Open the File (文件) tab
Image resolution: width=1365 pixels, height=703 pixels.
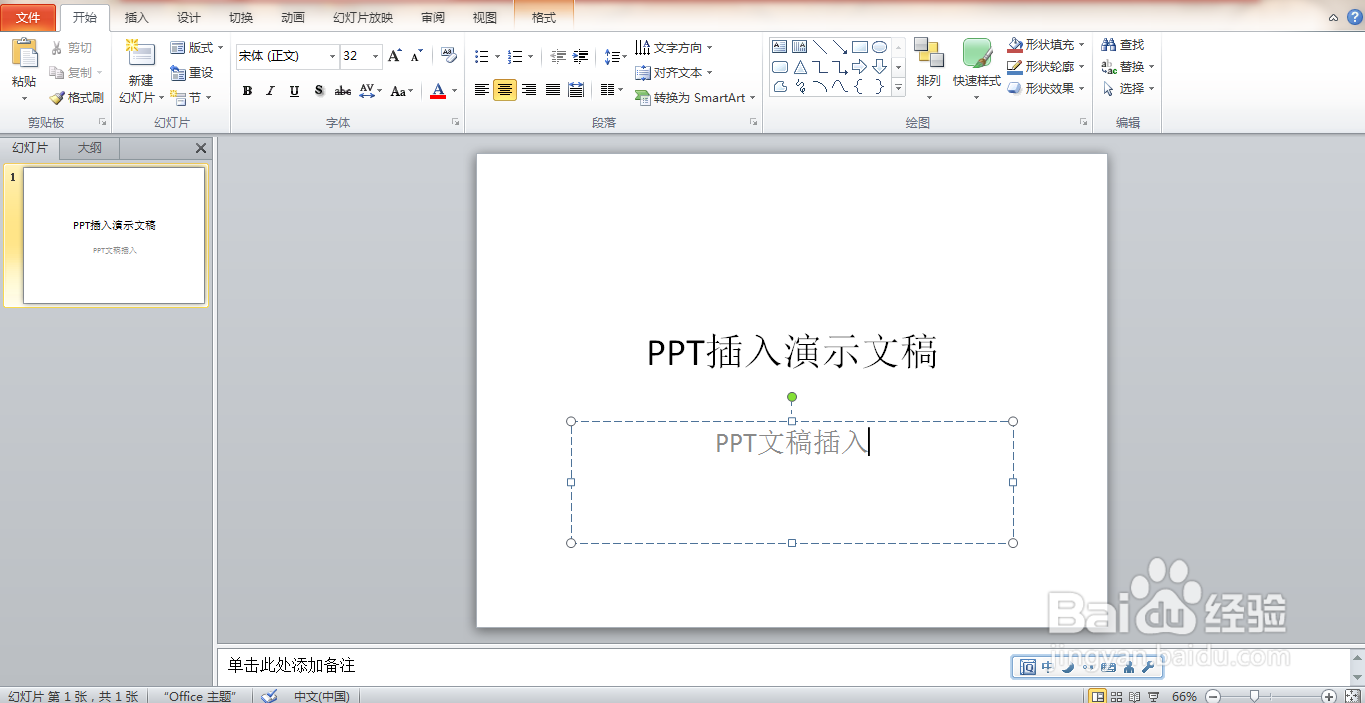tap(28, 18)
